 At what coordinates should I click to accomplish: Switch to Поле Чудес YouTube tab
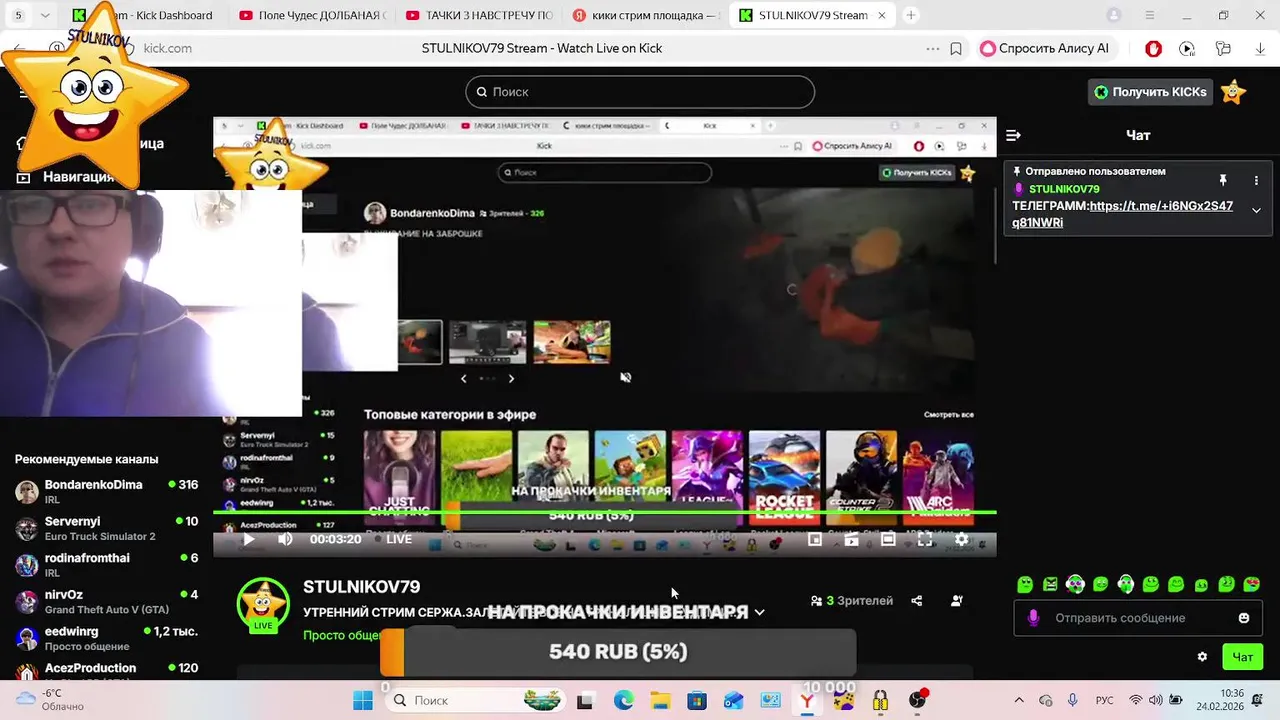click(312, 15)
